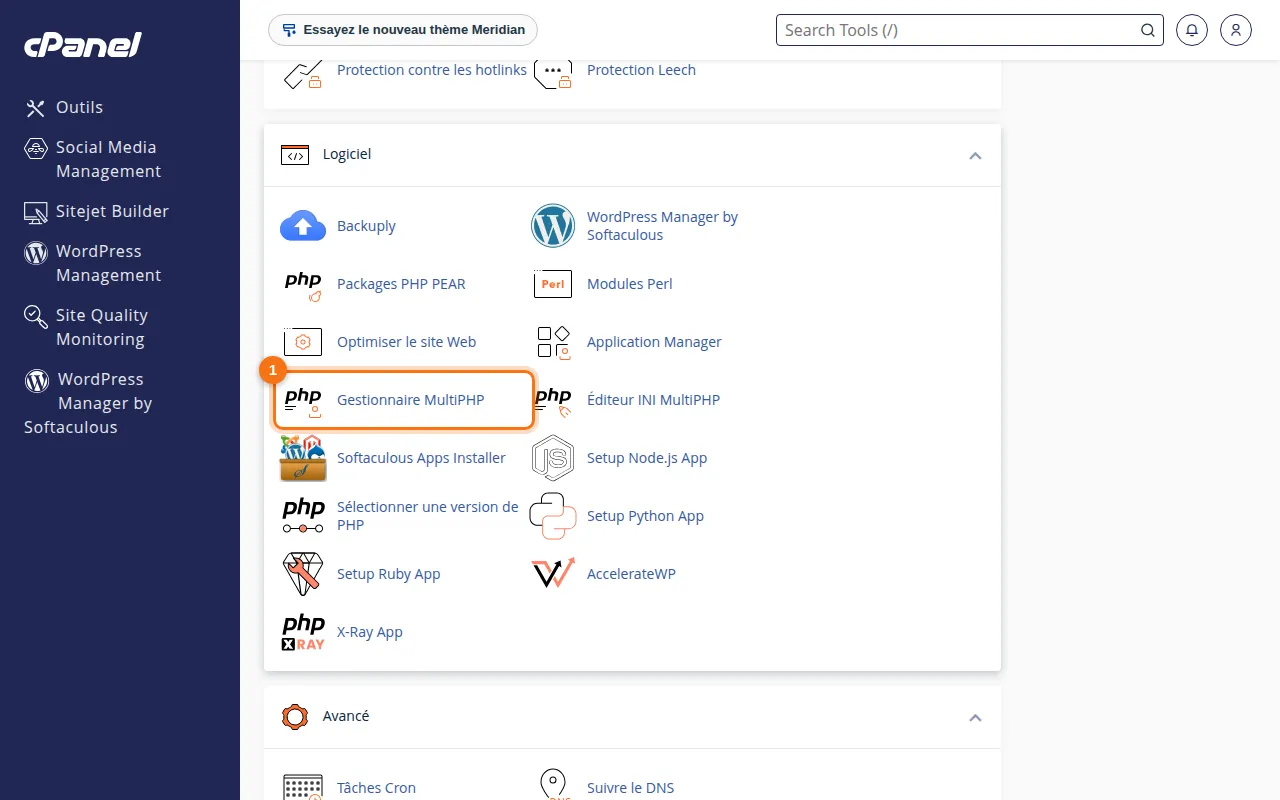The height and width of the screenshot is (800, 1280).
Task: Open Setup Ruby App link
Action: [388, 574]
